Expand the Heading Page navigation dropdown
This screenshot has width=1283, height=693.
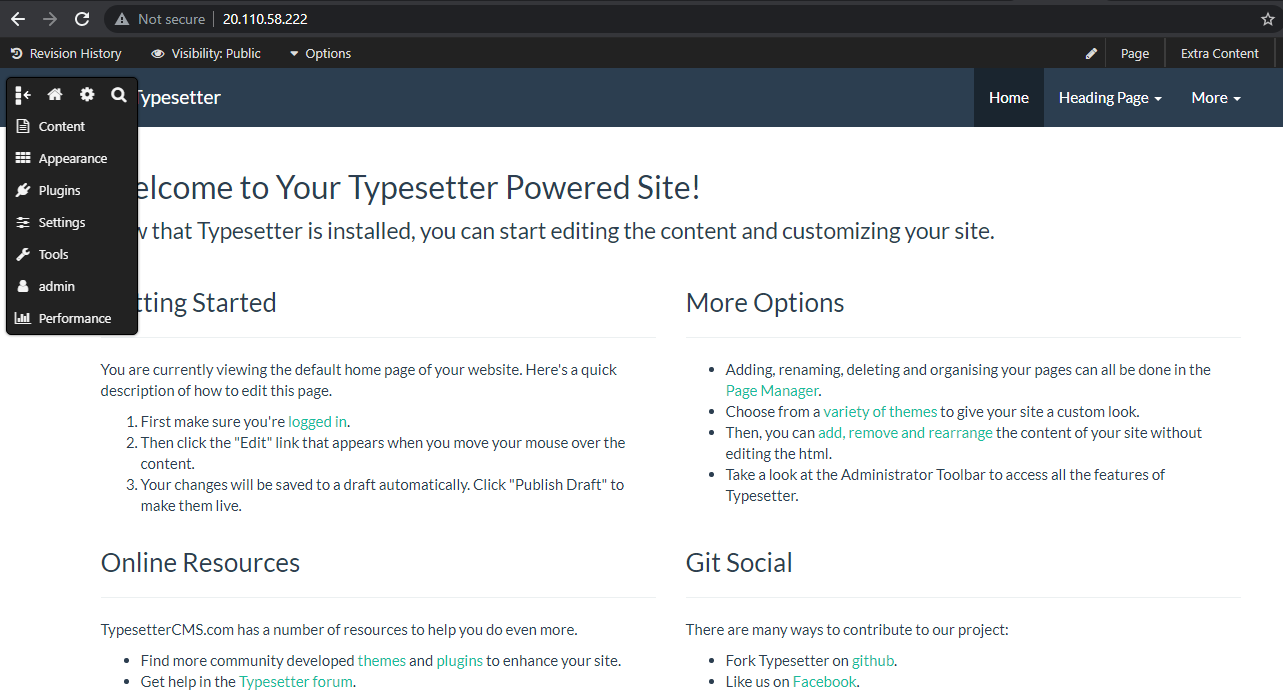1109,98
